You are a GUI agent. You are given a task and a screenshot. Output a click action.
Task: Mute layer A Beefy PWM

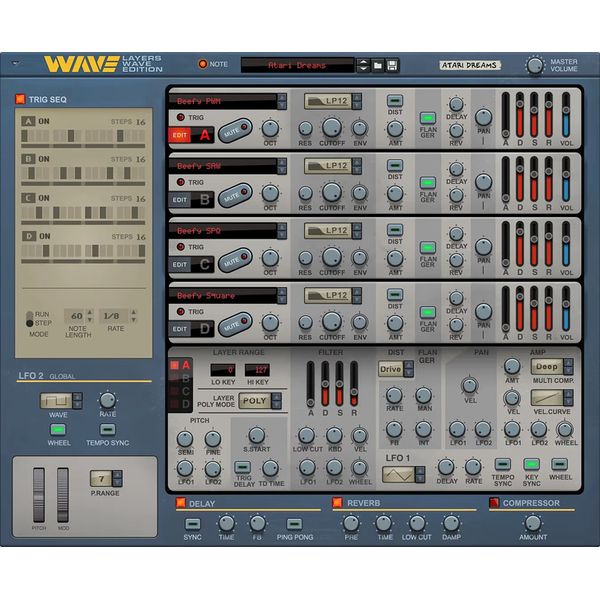[x=235, y=131]
